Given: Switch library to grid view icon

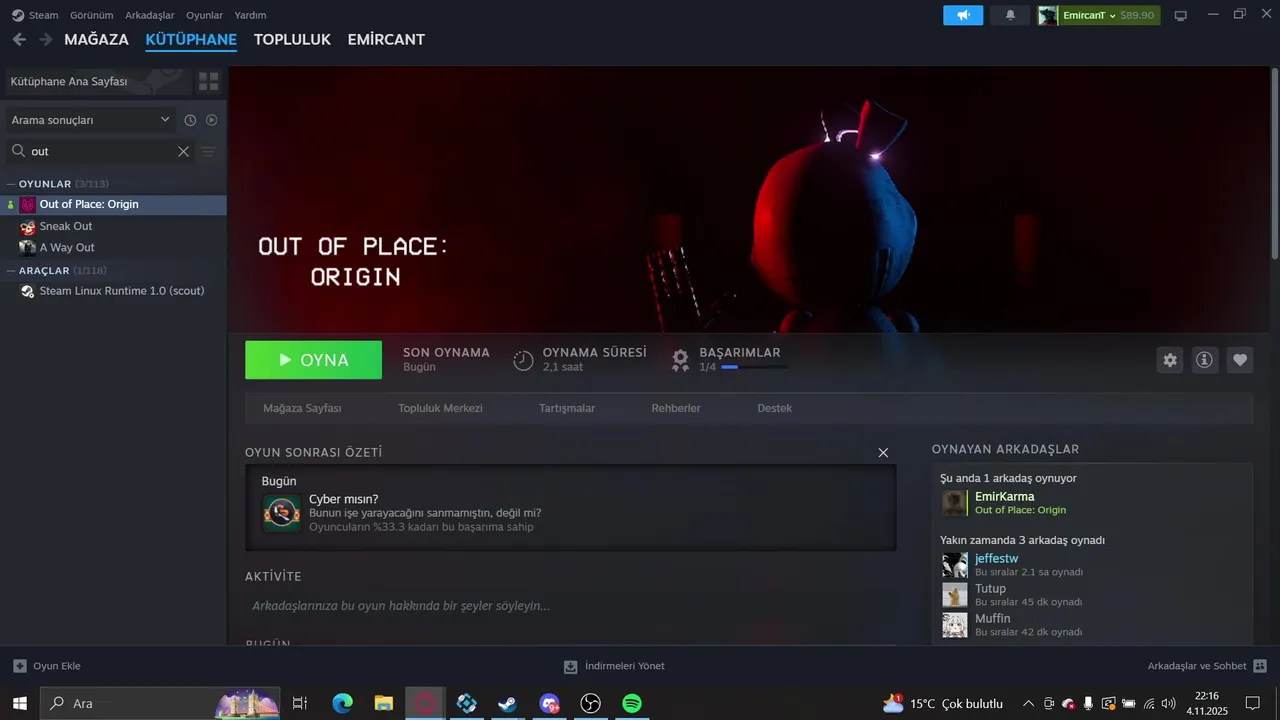Looking at the screenshot, I should click(208, 81).
